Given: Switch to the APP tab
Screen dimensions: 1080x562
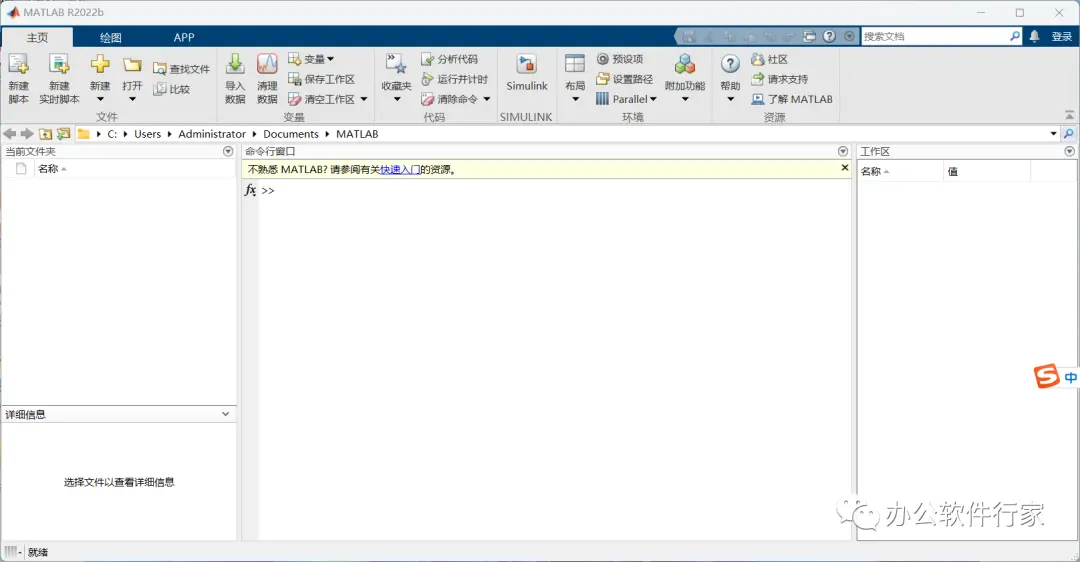Looking at the screenshot, I should point(184,37).
